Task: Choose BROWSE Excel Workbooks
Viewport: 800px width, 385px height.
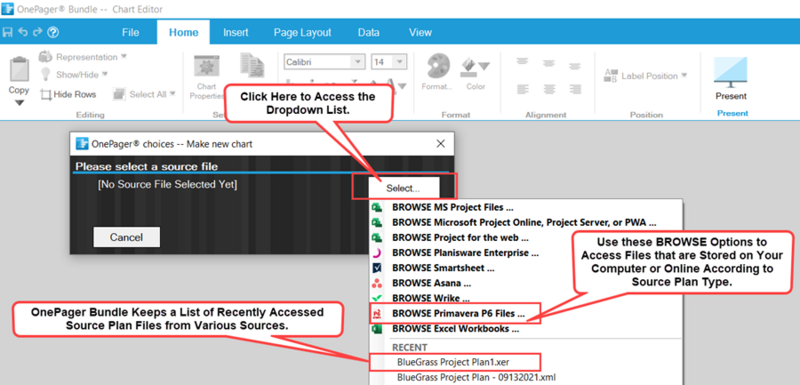Action: [x=526, y=329]
